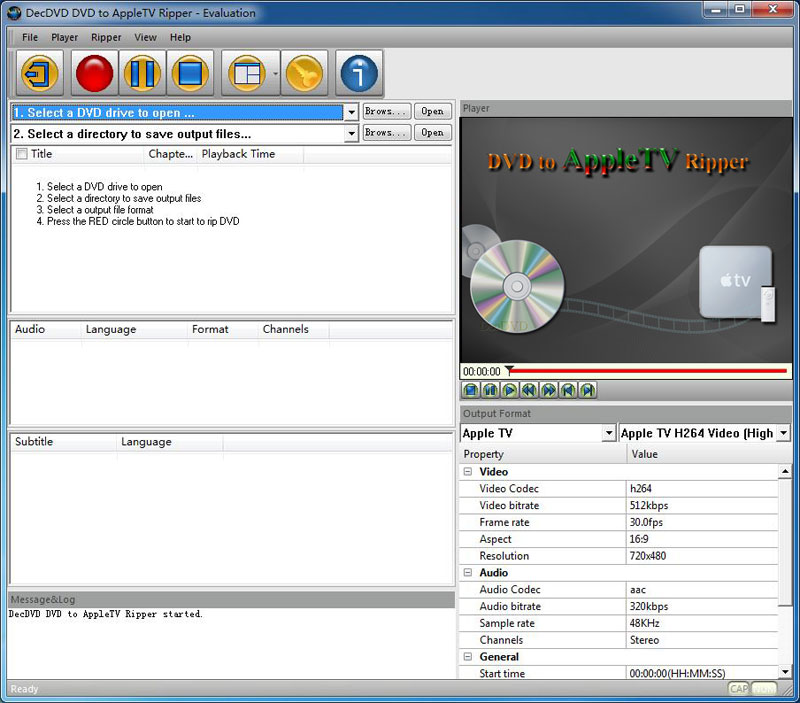Check the Title column checkbox

coord(21,154)
